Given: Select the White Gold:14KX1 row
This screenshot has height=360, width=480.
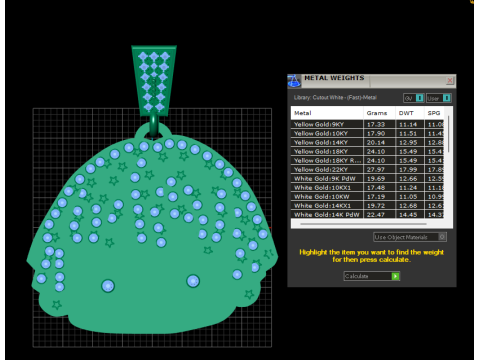Looking at the screenshot, I should (x=368, y=205).
